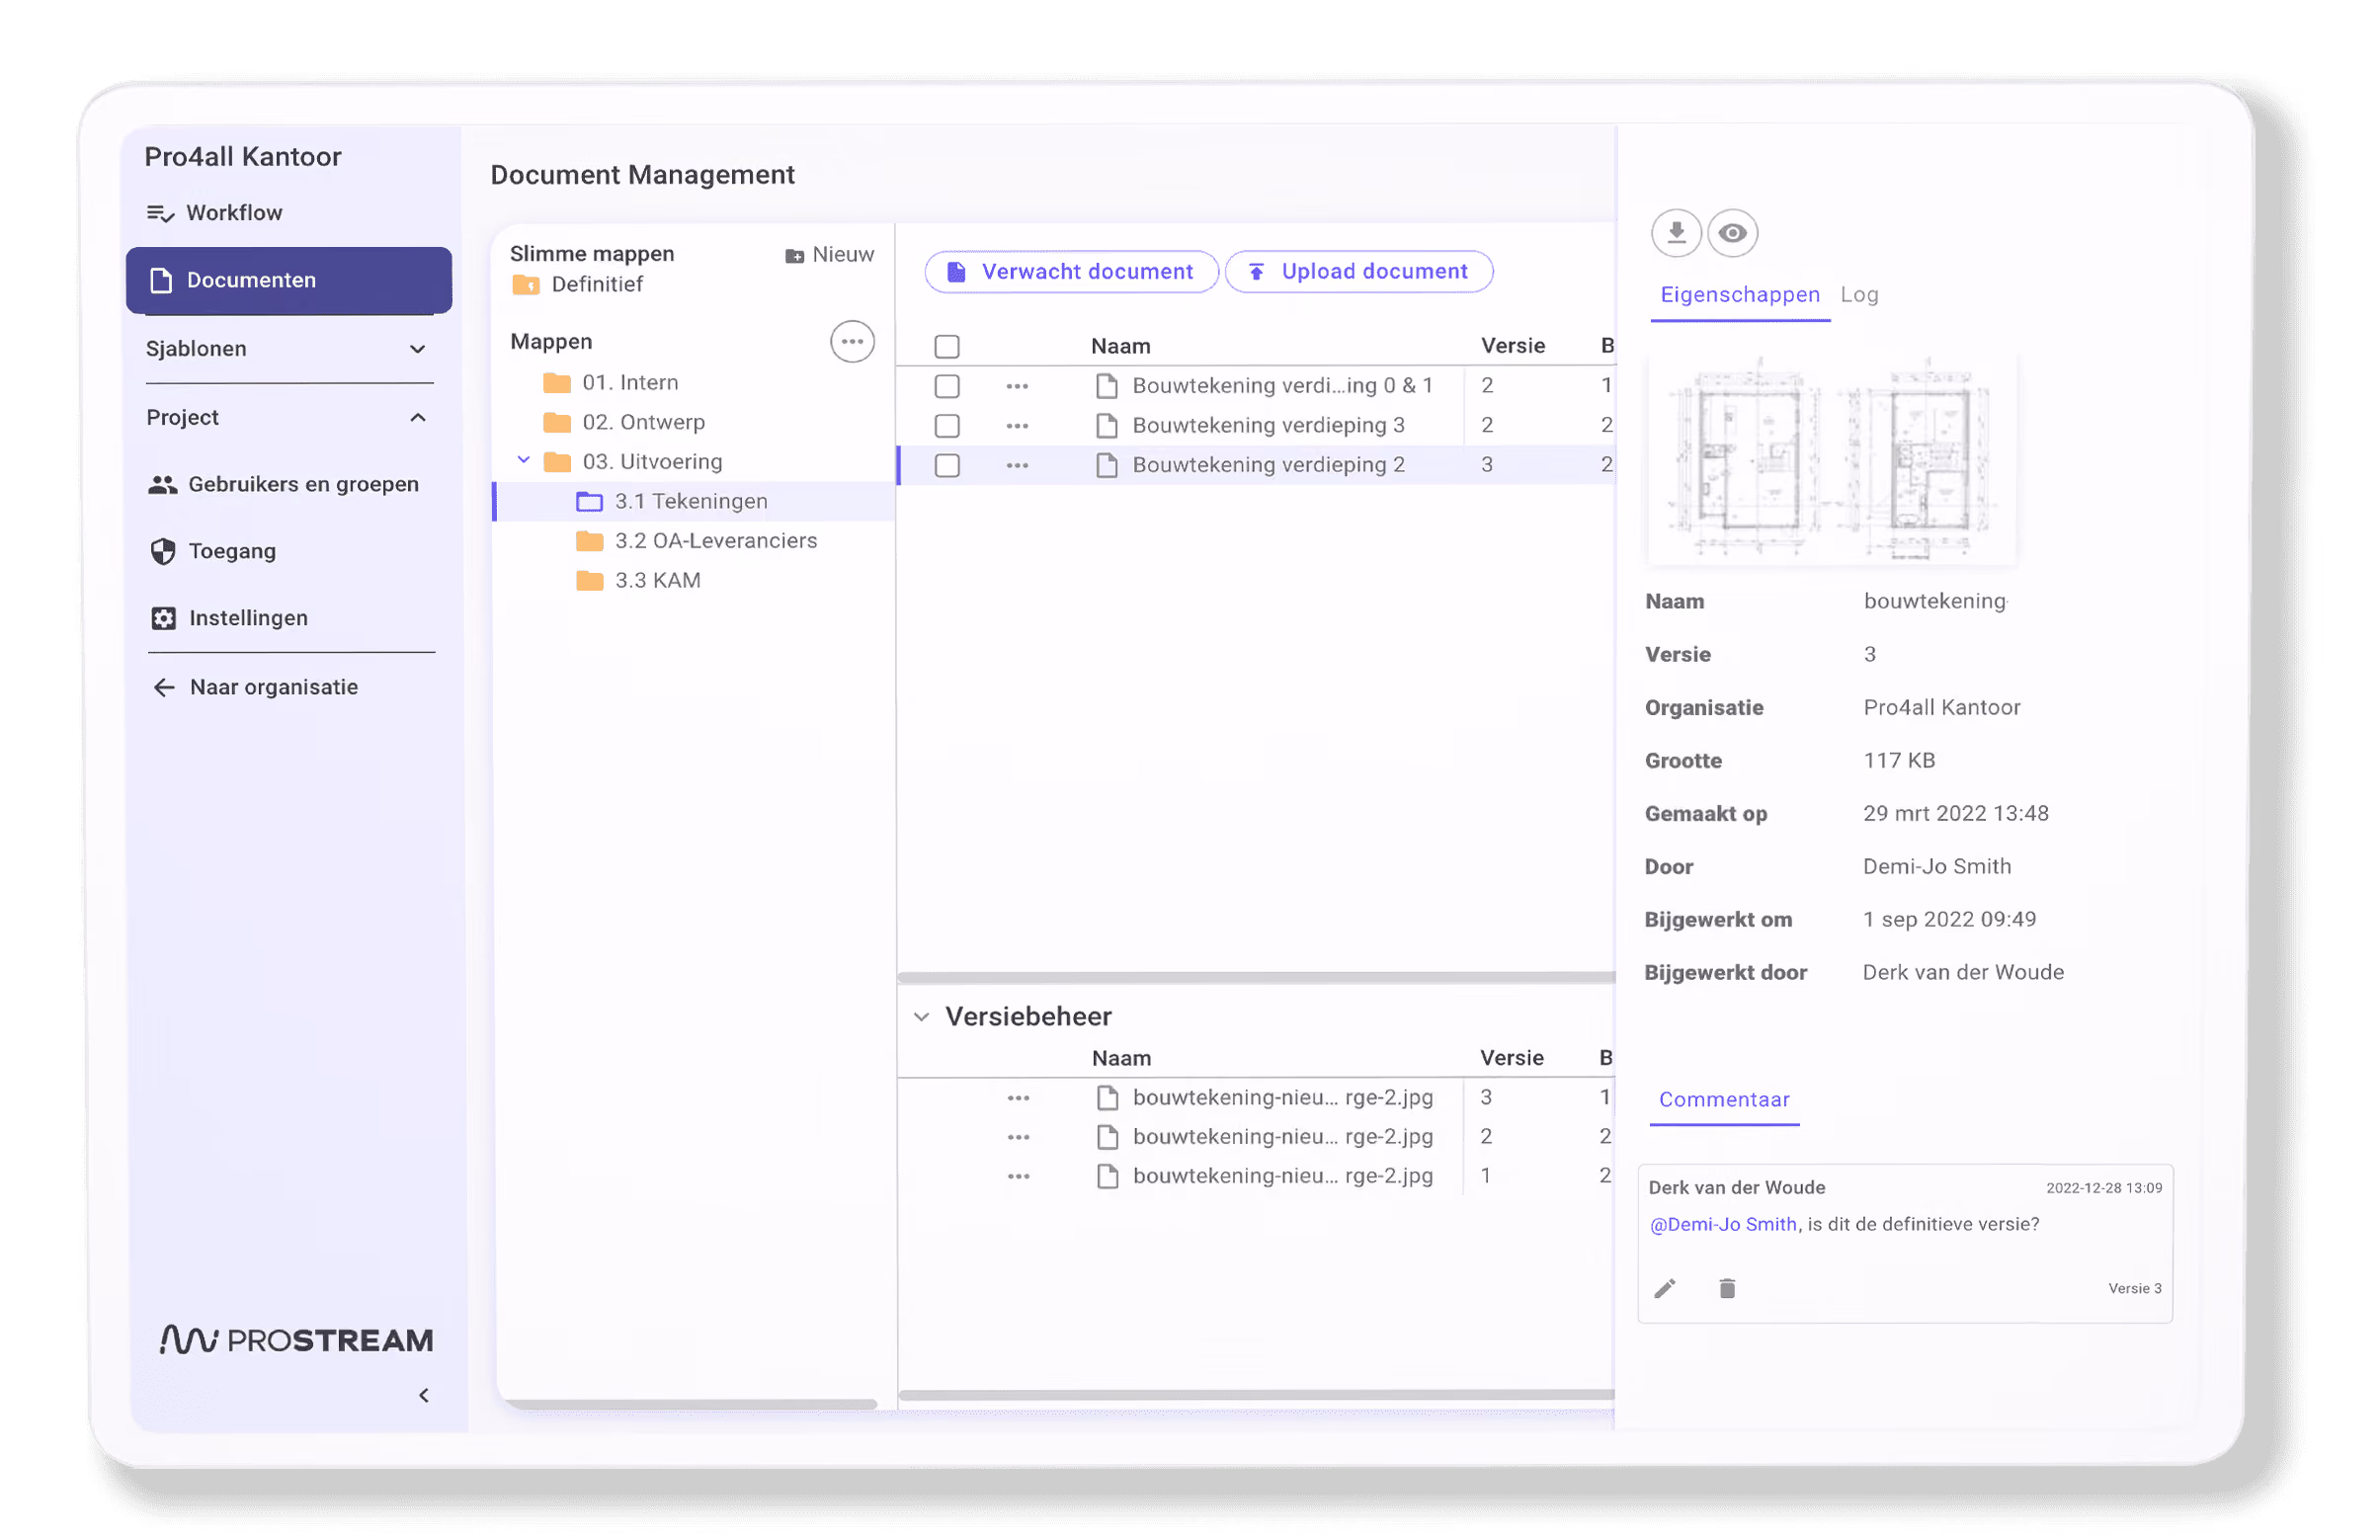Click the Gebruikers en groepen people icon
This screenshot has width=2380, height=1540.
(x=162, y=484)
